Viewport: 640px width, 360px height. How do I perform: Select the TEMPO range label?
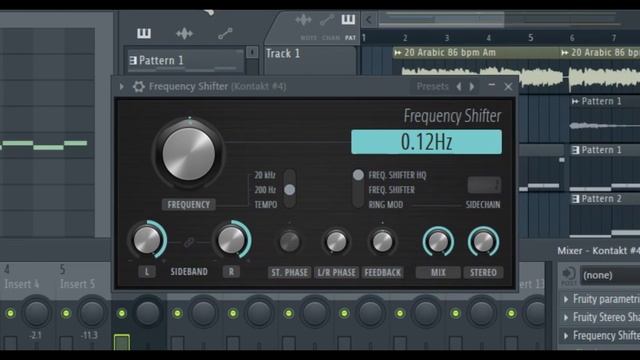[266, 205]
